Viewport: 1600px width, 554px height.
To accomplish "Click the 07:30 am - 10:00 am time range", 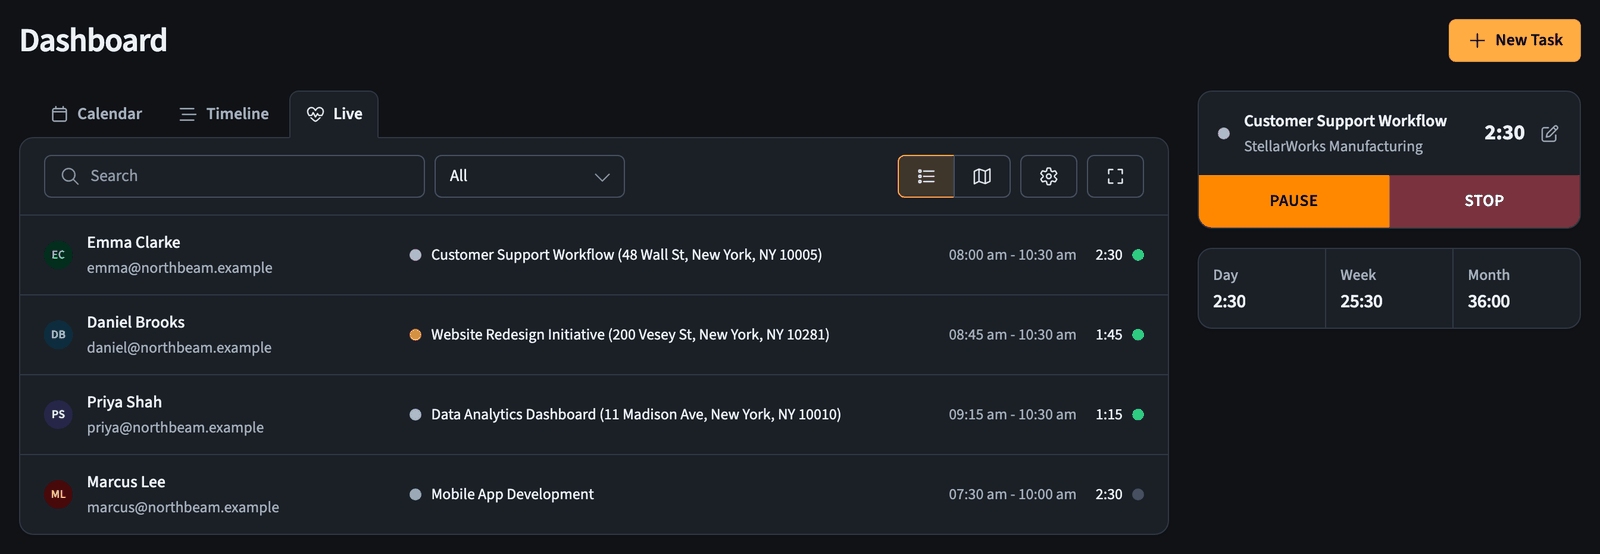I will 1012,494.
